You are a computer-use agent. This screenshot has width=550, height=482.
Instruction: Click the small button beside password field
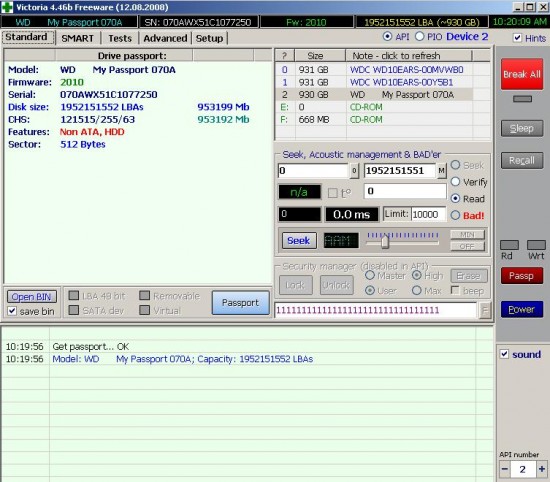coord(485,310)
